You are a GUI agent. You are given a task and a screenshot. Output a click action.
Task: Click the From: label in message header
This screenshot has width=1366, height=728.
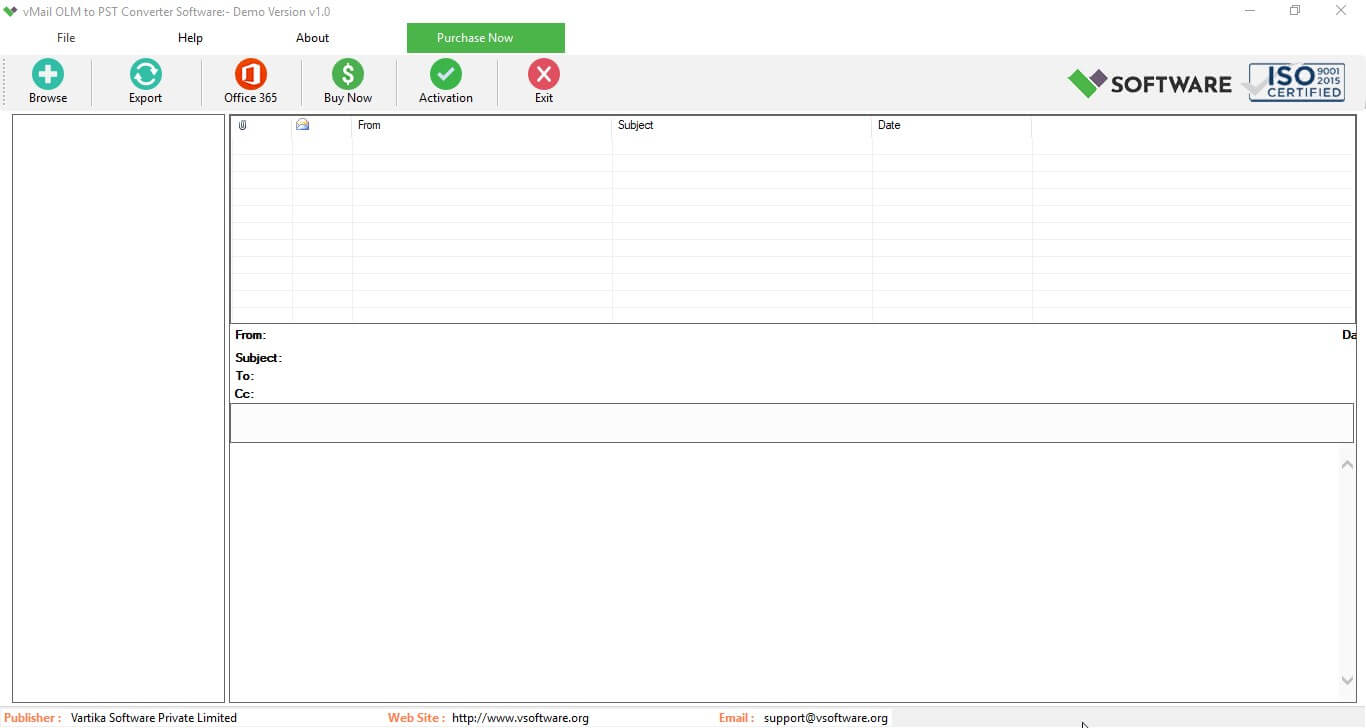250,335
